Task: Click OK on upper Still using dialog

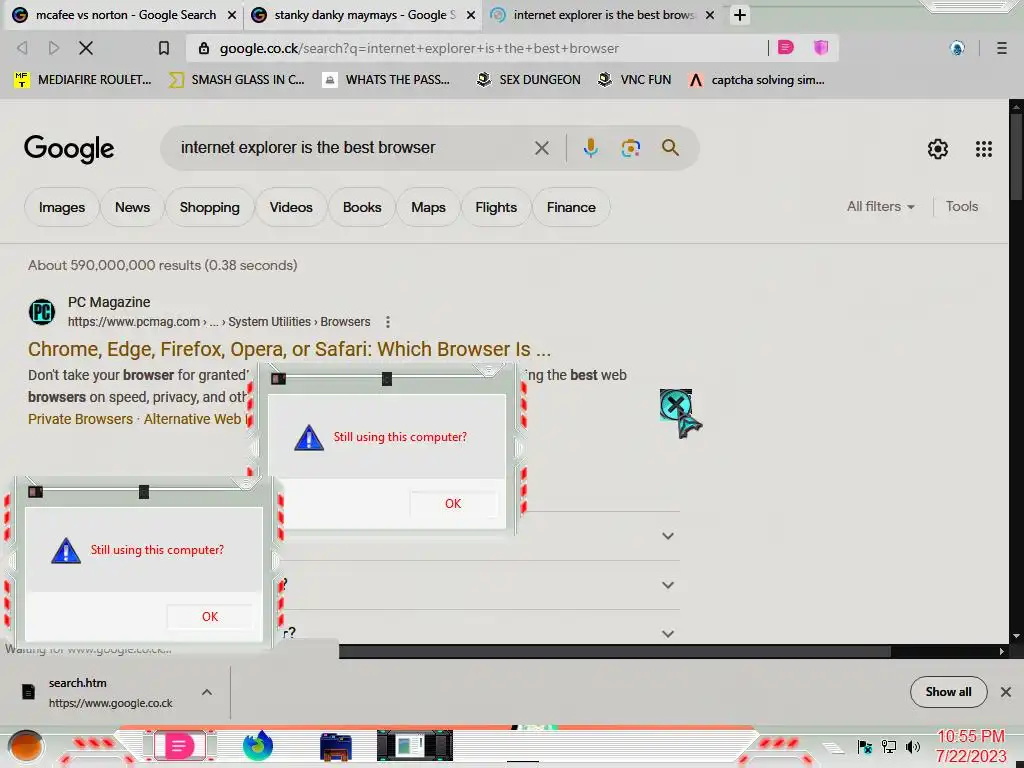Action: [453, 504]
